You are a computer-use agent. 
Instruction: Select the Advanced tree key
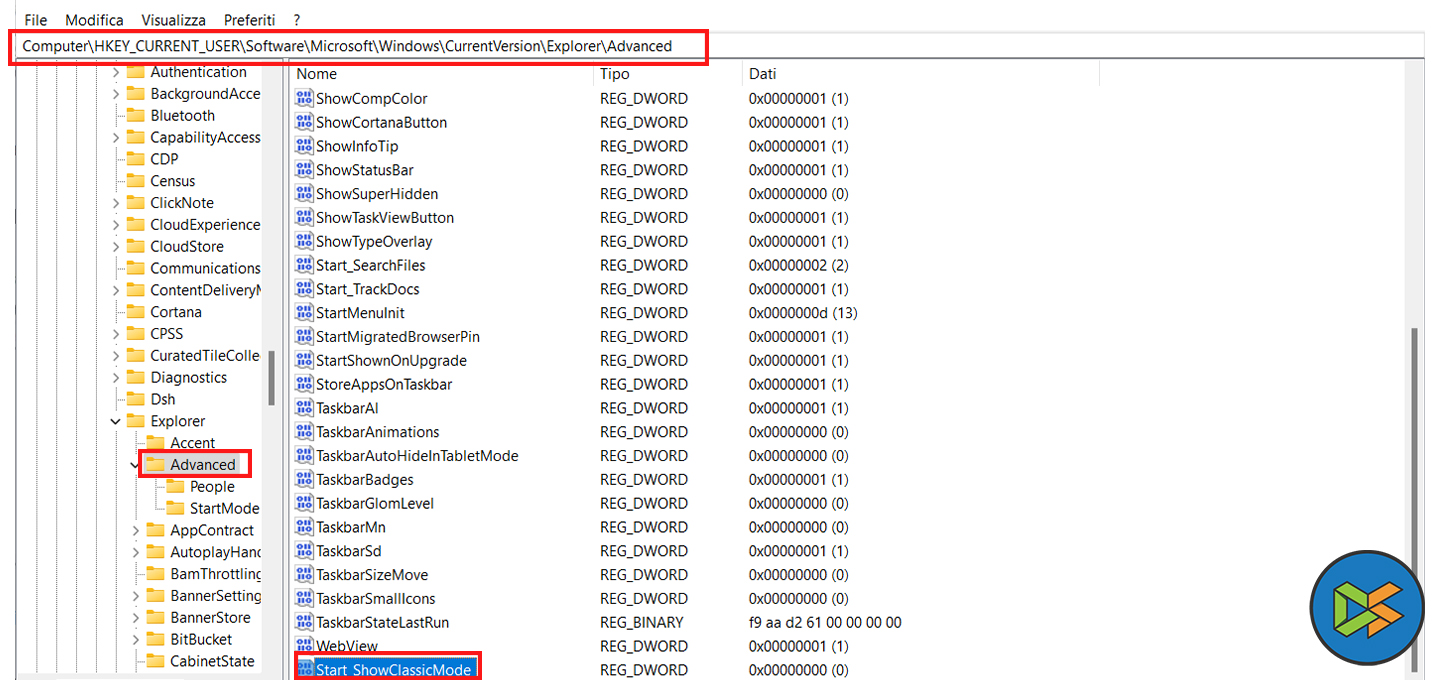(x=203, y=465)
